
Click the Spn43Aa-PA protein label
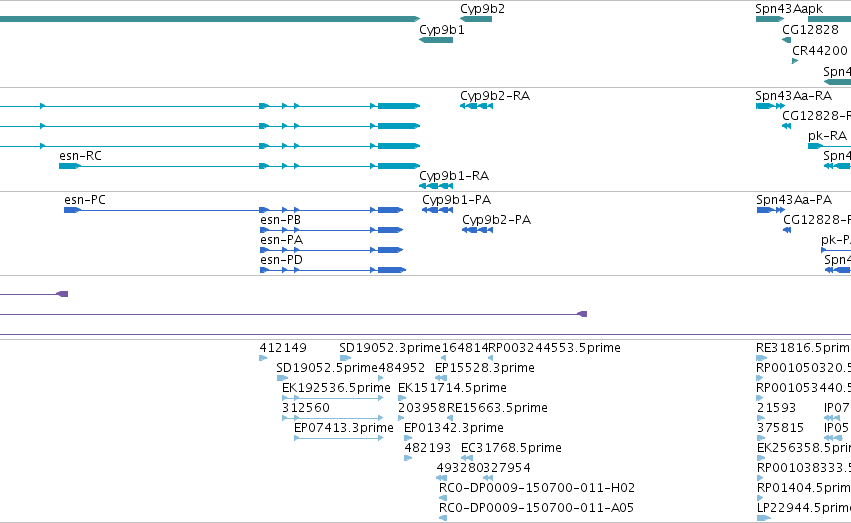[794, 200]
